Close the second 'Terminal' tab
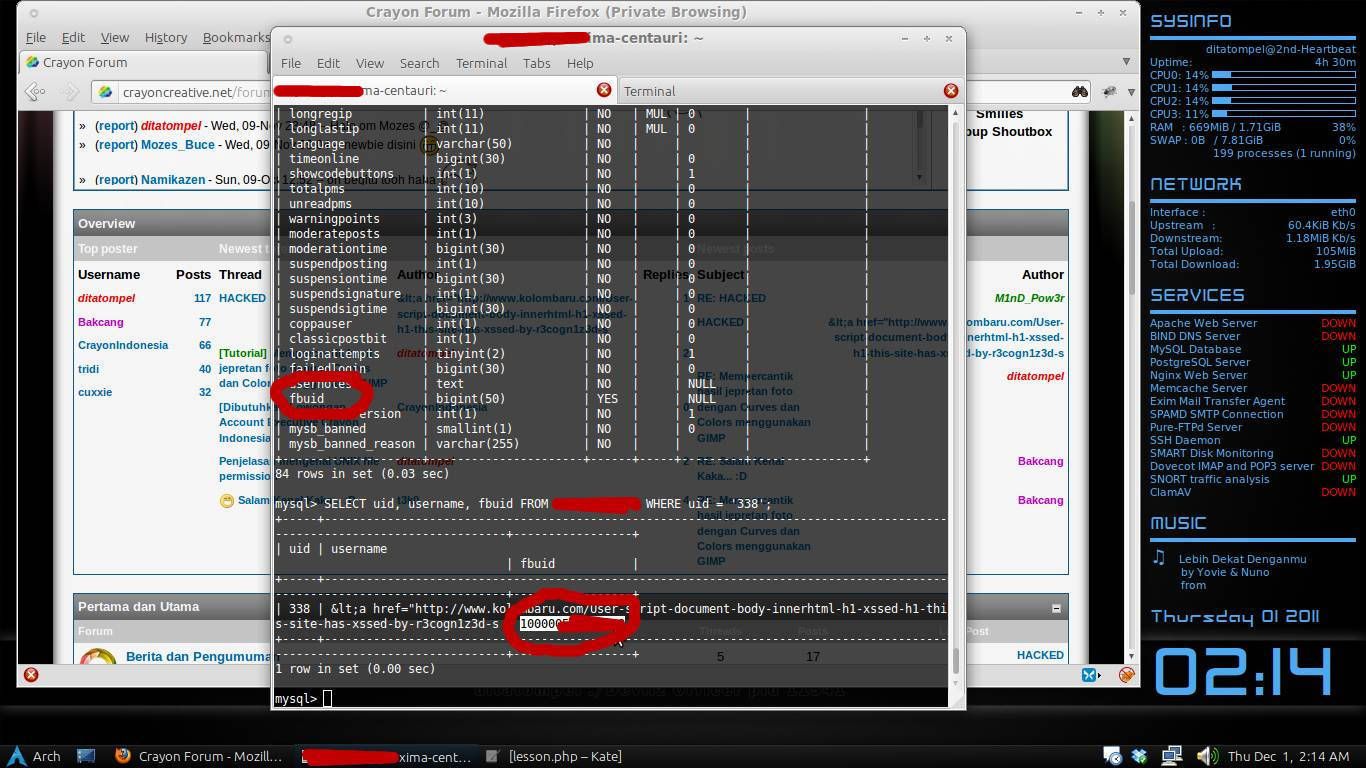 (951, 90)
